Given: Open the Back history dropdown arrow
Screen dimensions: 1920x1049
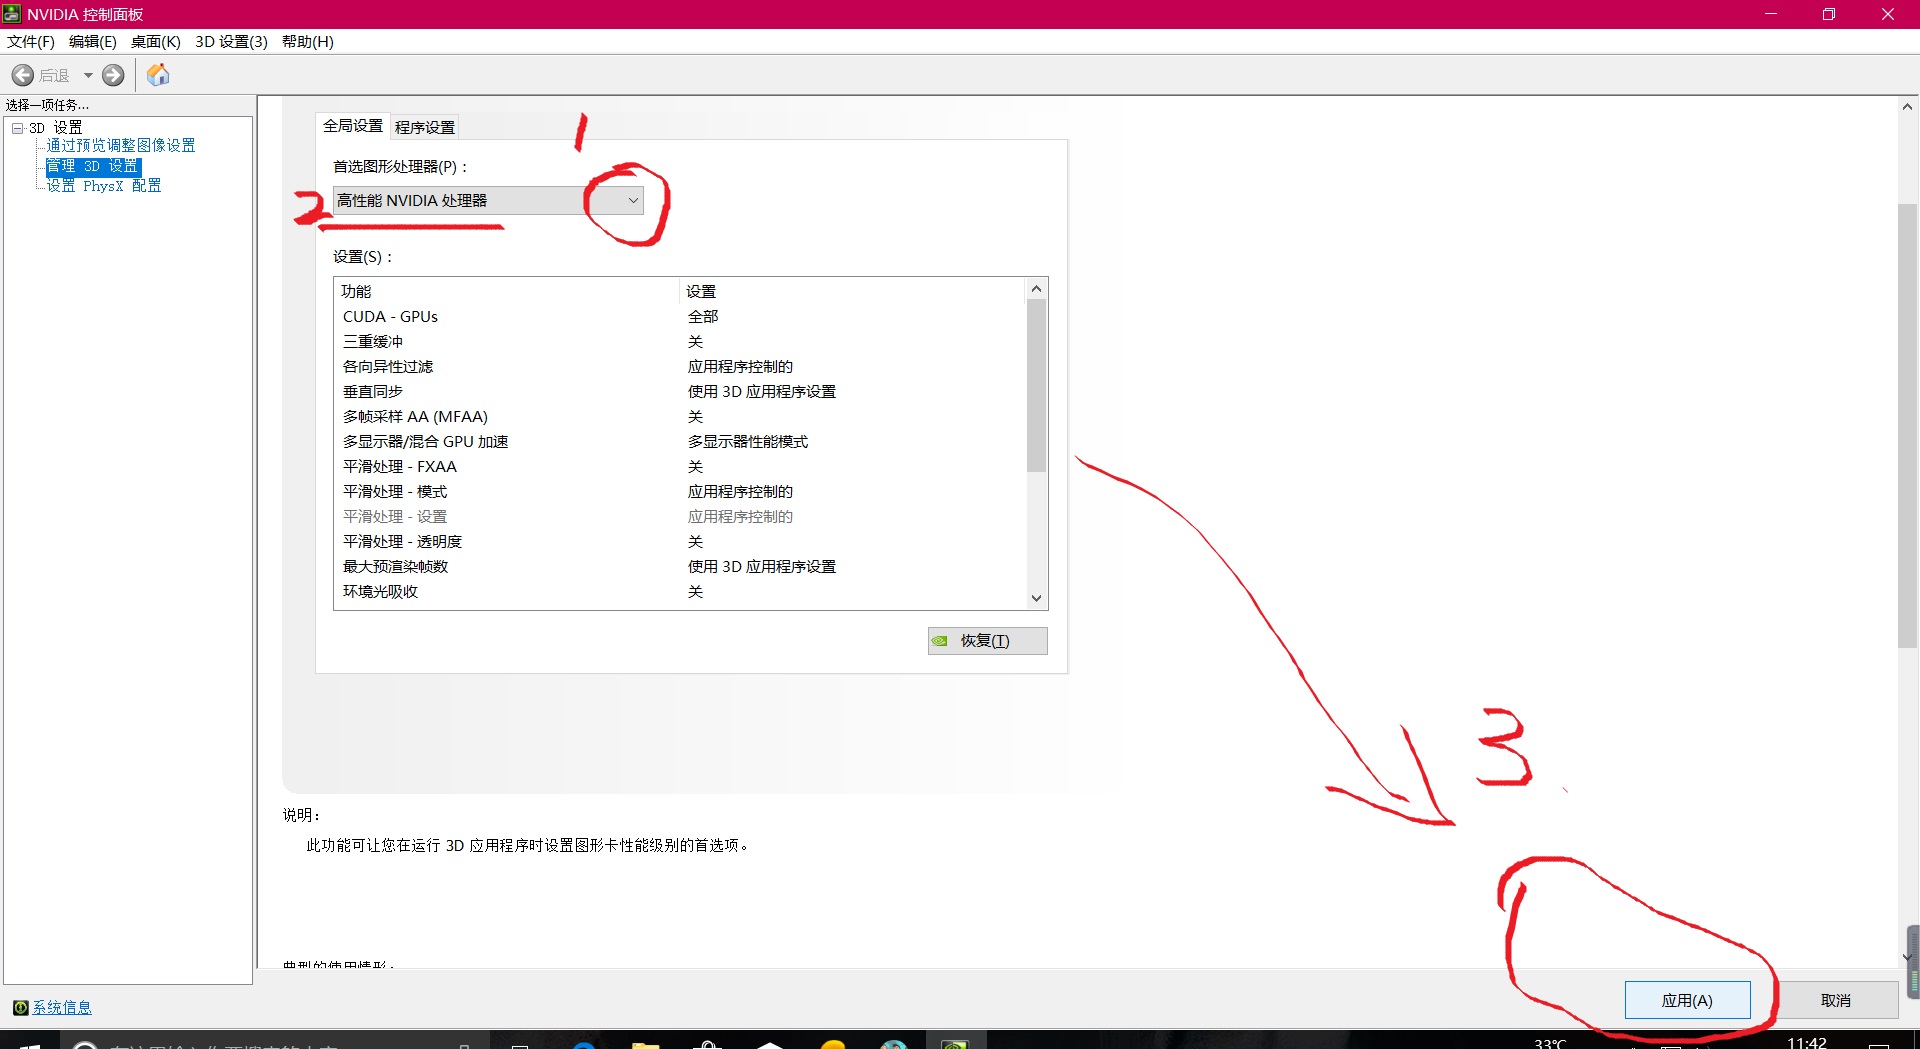Looking at the screenshot, I should pyautogui.click(x=88, y=75).
